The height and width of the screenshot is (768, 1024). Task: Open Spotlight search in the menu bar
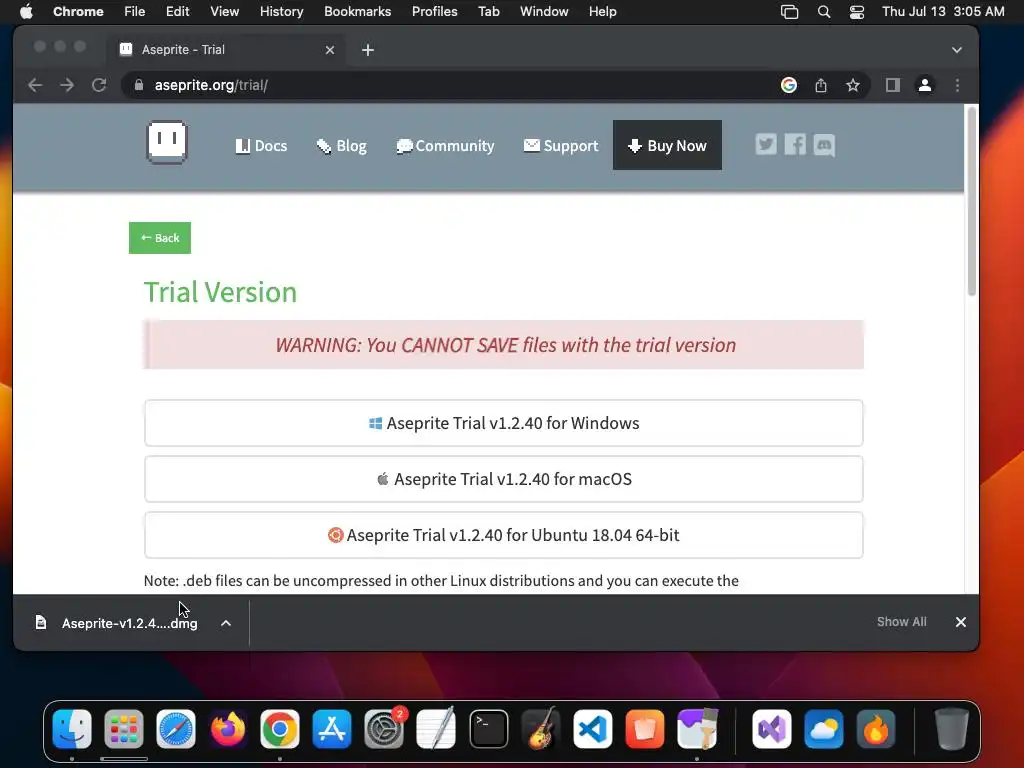tap(824, 12)
